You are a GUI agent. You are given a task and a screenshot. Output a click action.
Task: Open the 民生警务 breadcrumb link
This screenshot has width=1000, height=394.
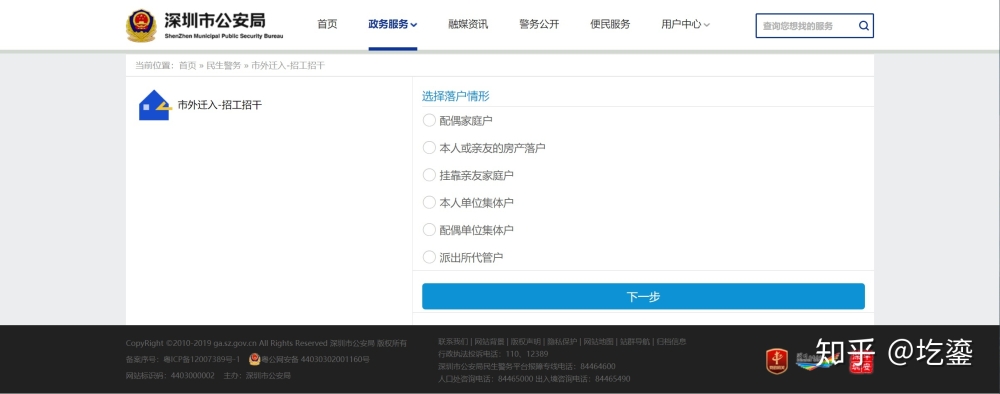[224, 66]
